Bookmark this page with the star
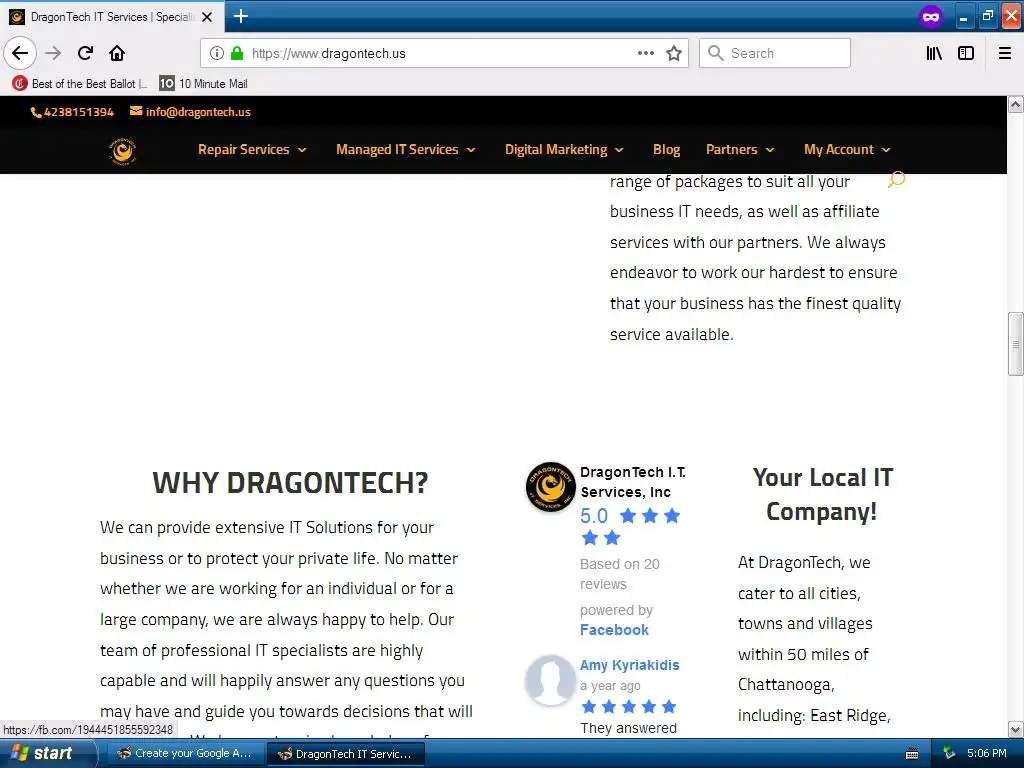 674,53
